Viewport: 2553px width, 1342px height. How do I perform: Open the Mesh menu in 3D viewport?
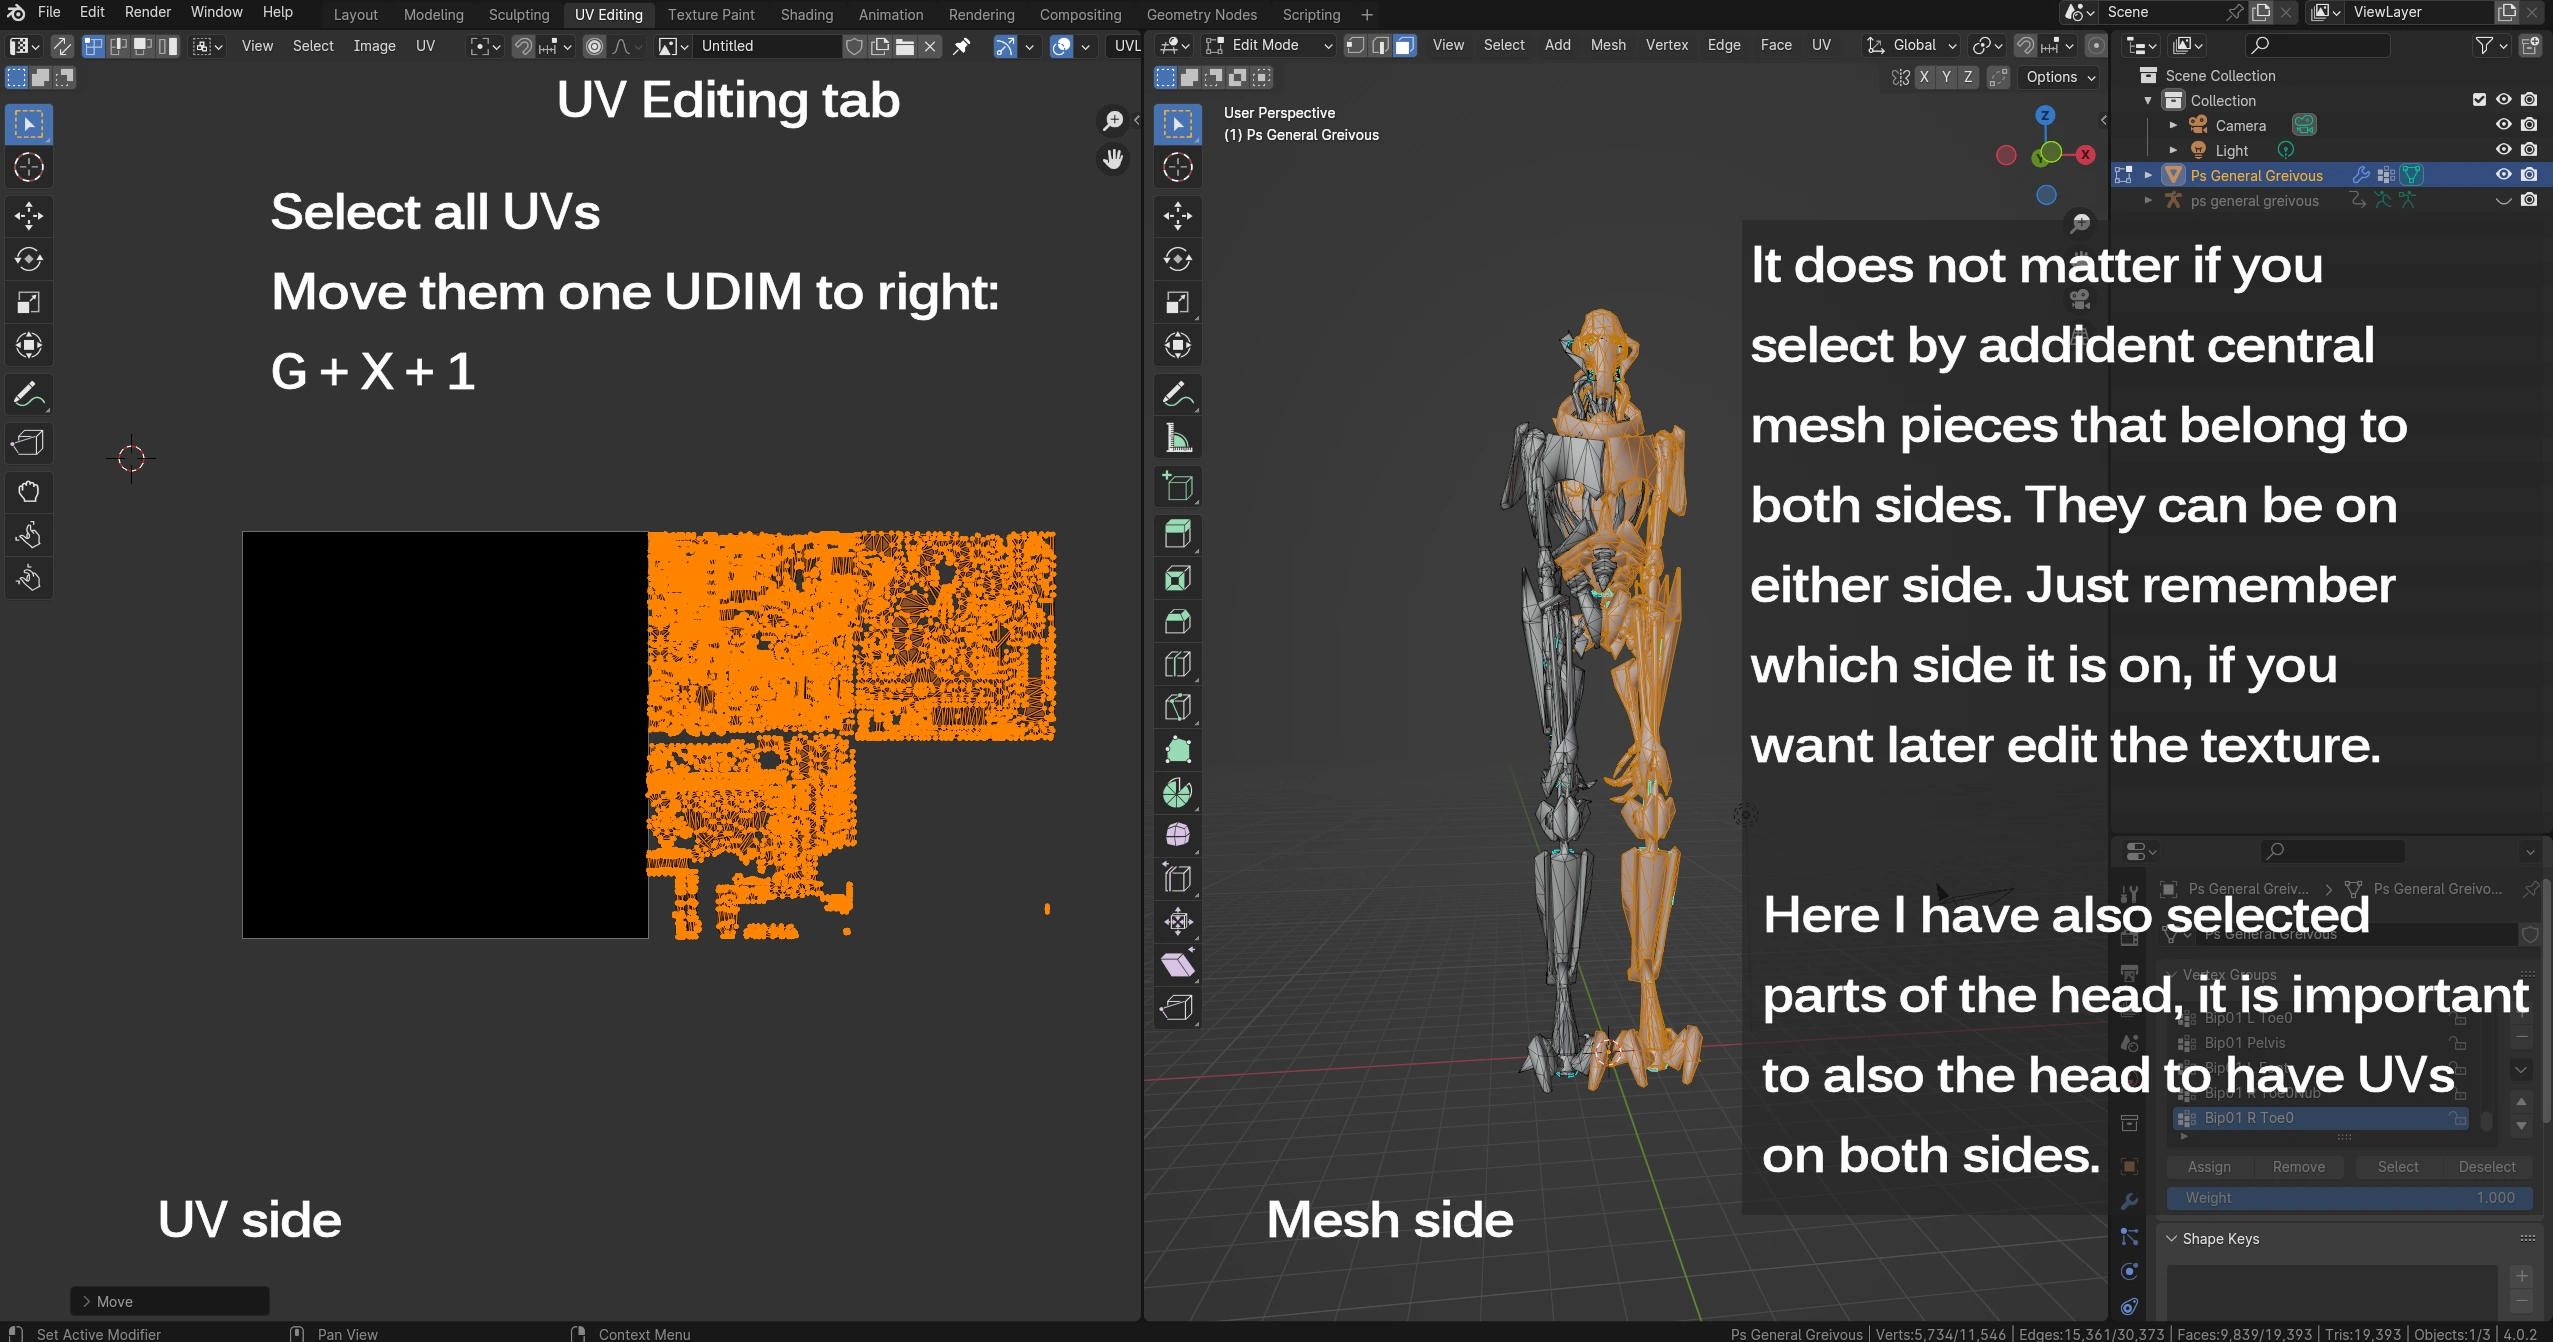point(1607,45)
